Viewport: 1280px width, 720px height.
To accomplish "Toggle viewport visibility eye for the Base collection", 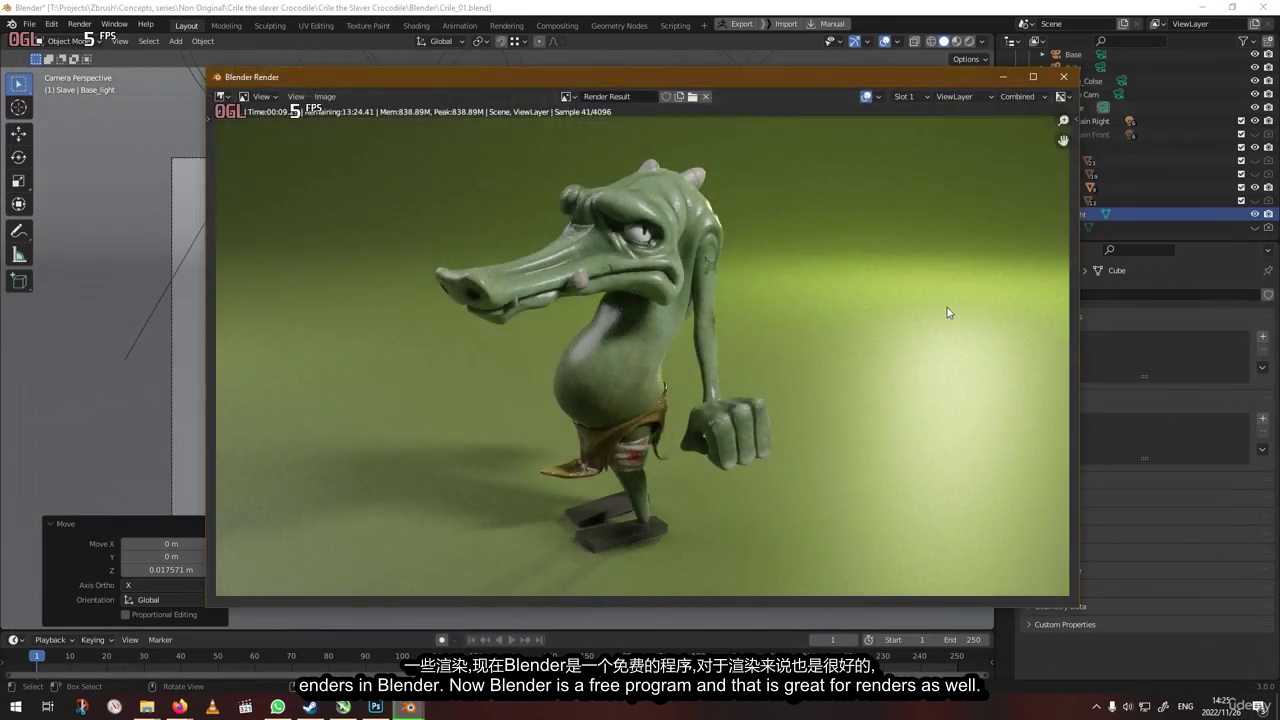I will (x=1255, y=55).
